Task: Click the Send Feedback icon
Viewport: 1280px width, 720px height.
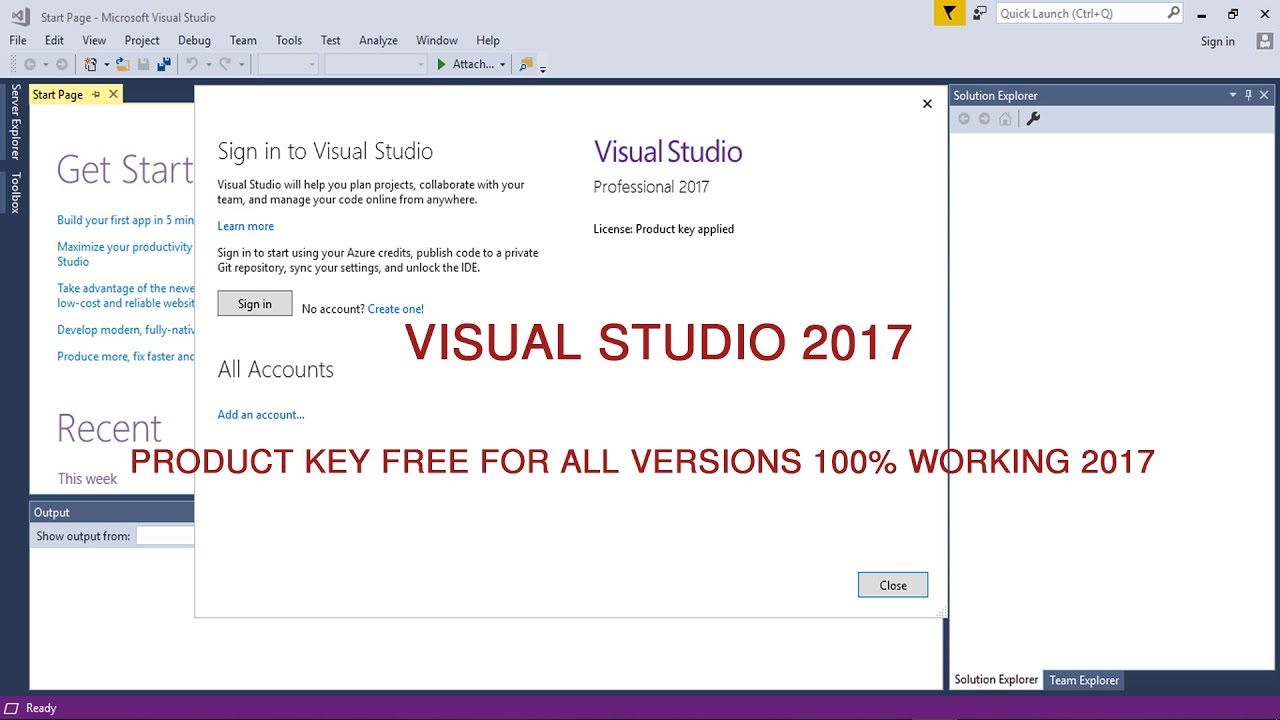Action: [980, 13]
